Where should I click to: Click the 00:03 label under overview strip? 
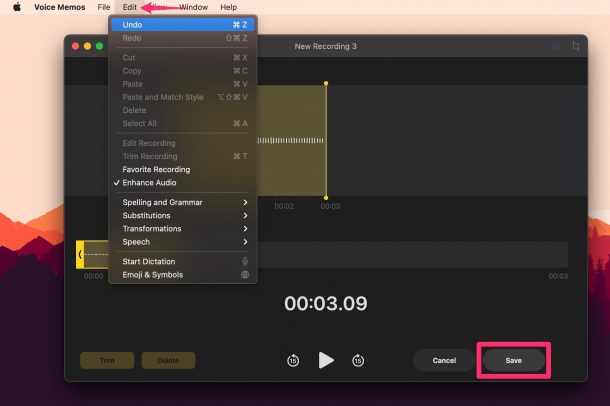558,276
